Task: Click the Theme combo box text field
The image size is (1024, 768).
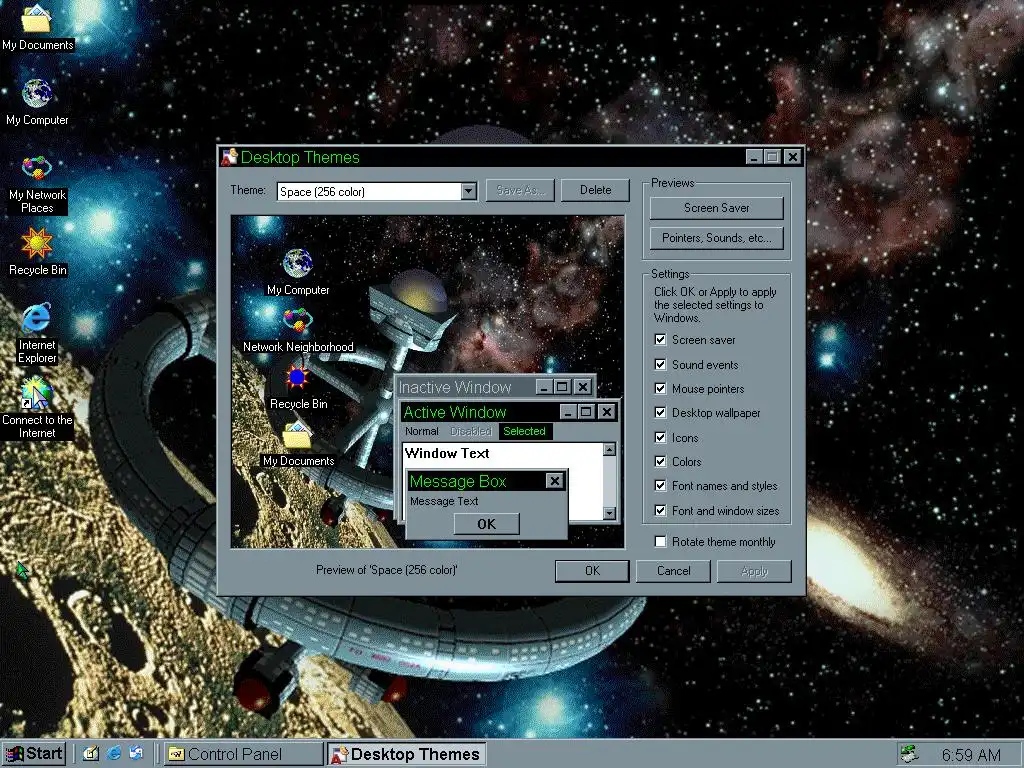Action: point(369,191)
